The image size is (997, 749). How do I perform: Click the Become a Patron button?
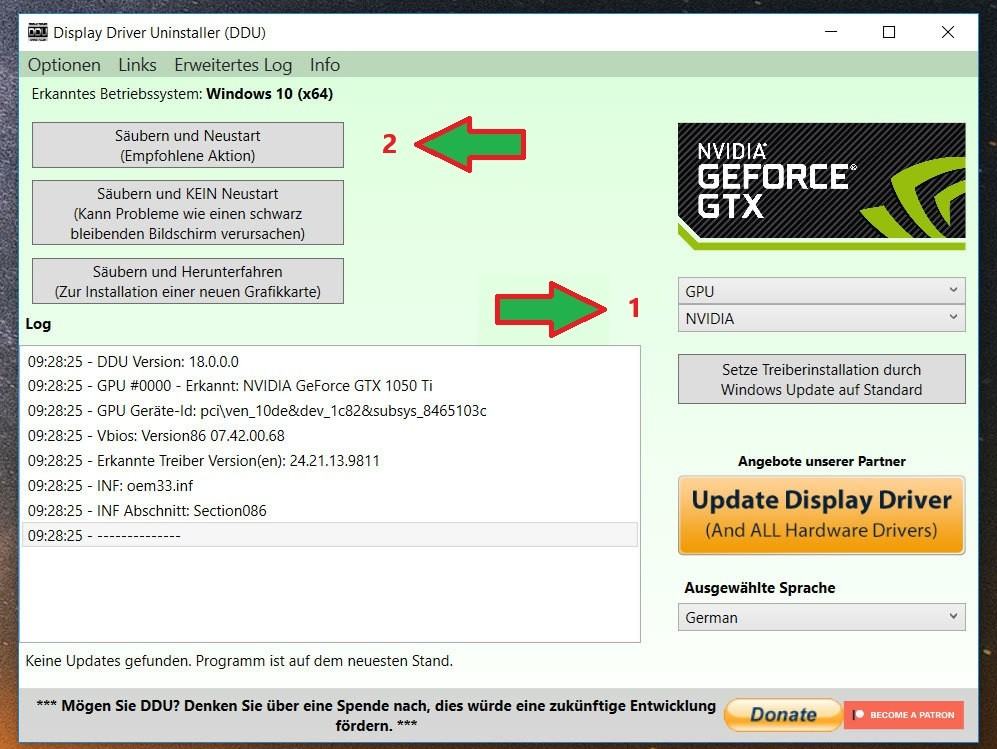[904, 715]
